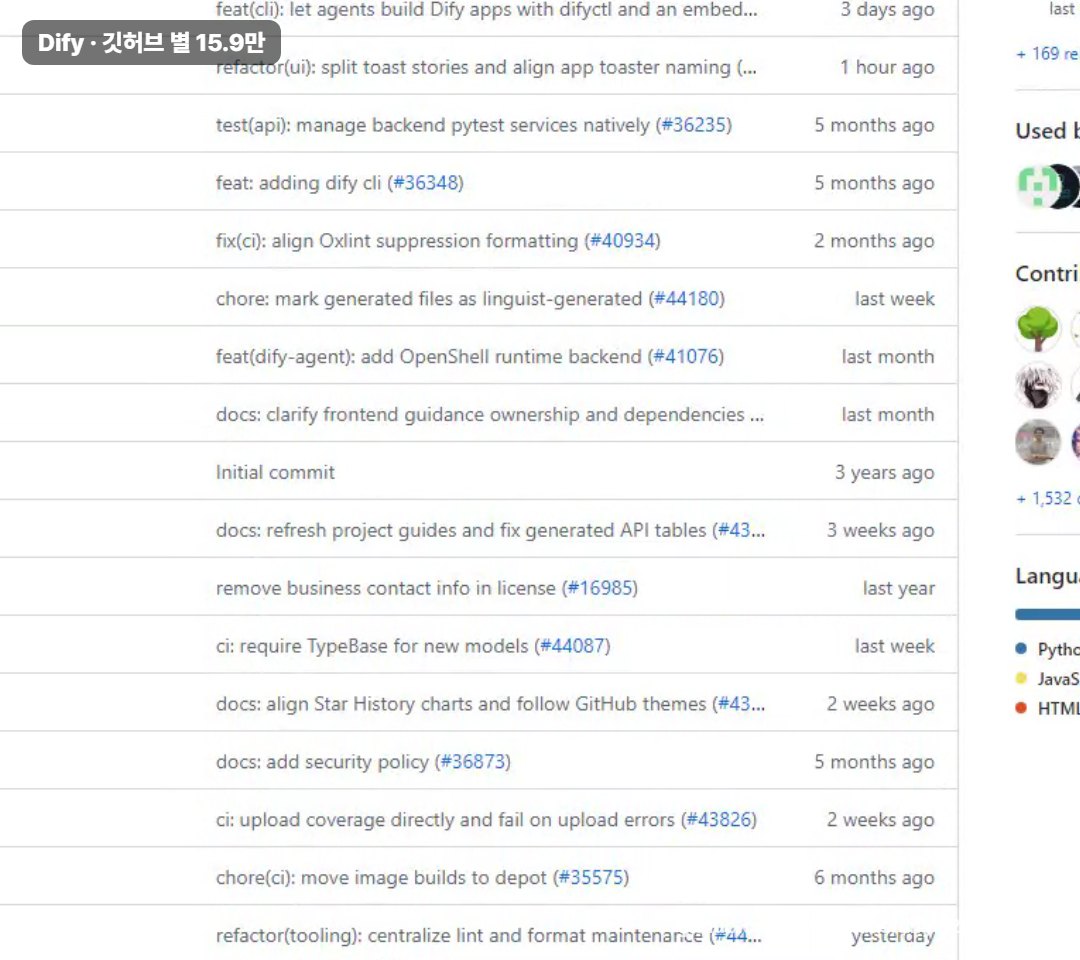View commit "fix(ci): align Oxlint suppression formatting"
Viewport: 1080px width, 960px height.
coord(397,240)
